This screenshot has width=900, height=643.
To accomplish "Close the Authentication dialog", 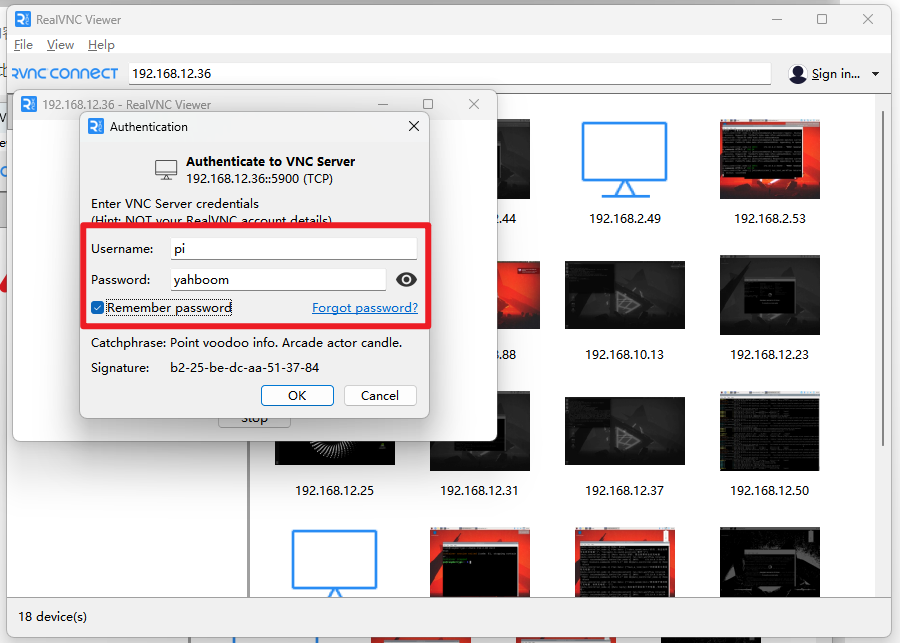I will [414, 127].
